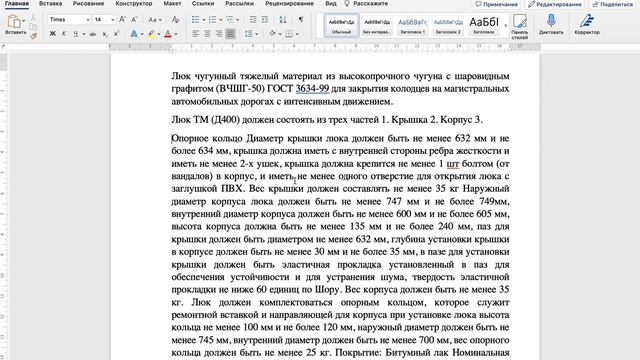
Task: Expand the underline style arrow
Action: (x=84, y=34)
